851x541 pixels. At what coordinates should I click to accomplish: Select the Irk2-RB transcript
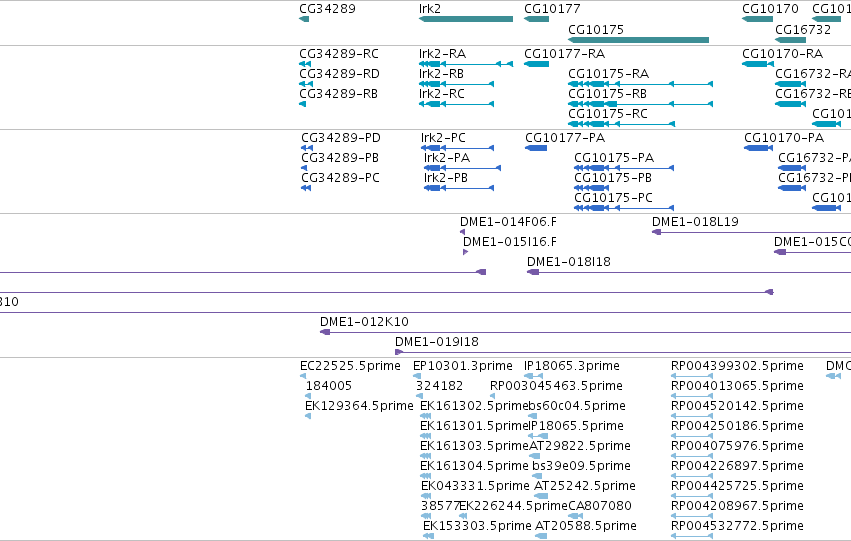(x=441, y=74)
